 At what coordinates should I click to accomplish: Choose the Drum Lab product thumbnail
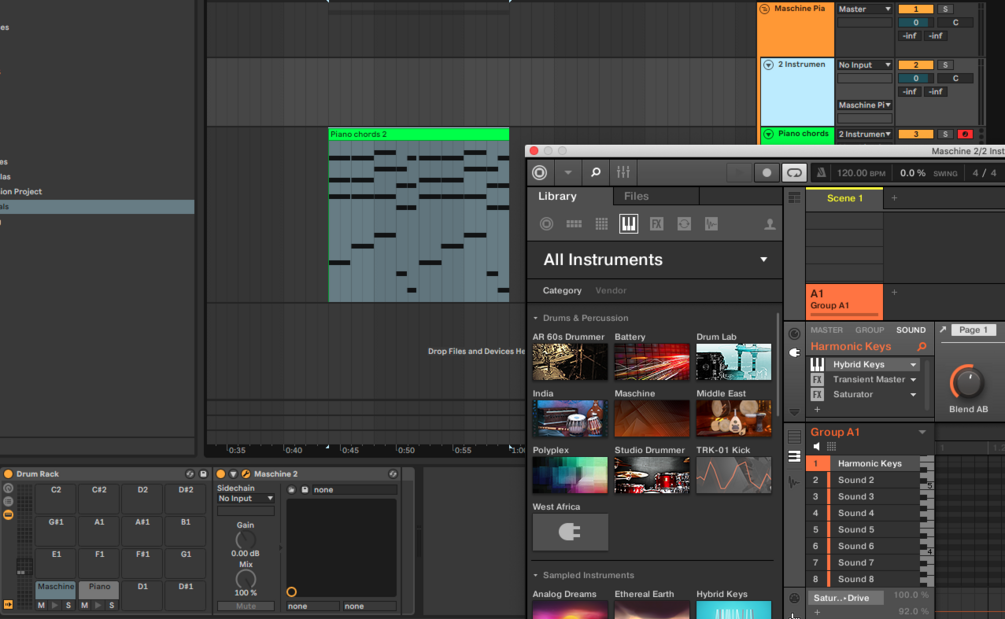pyautogui.click(x=734, y=361)
